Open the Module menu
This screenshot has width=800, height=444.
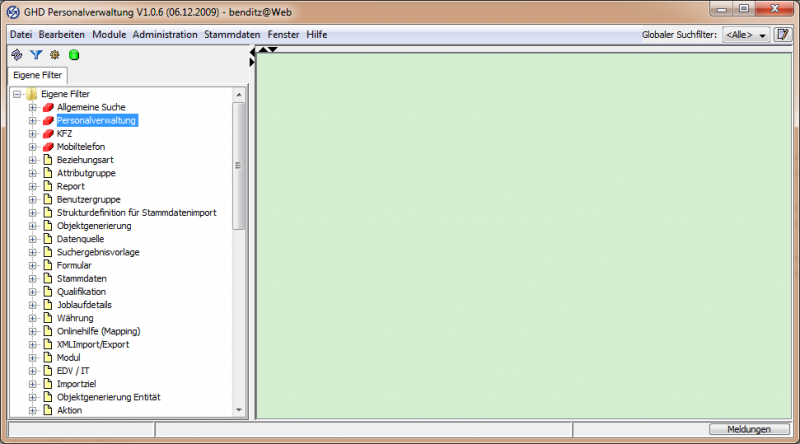pyautogui.click(x=109, y=35)
